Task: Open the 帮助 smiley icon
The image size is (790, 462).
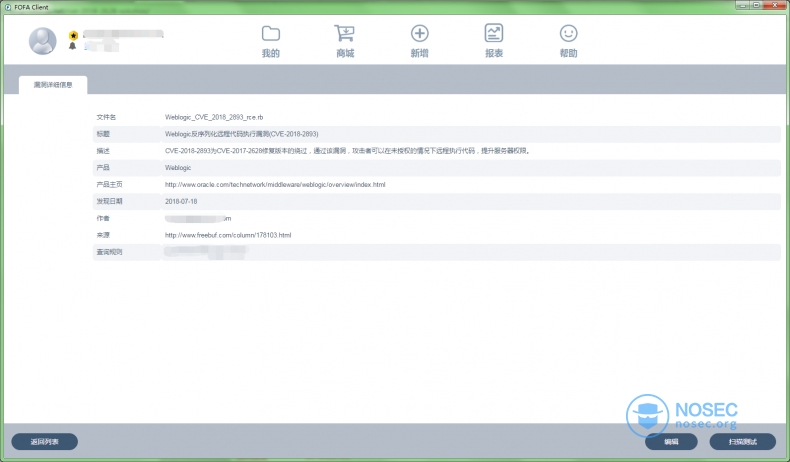Action: 568,34
